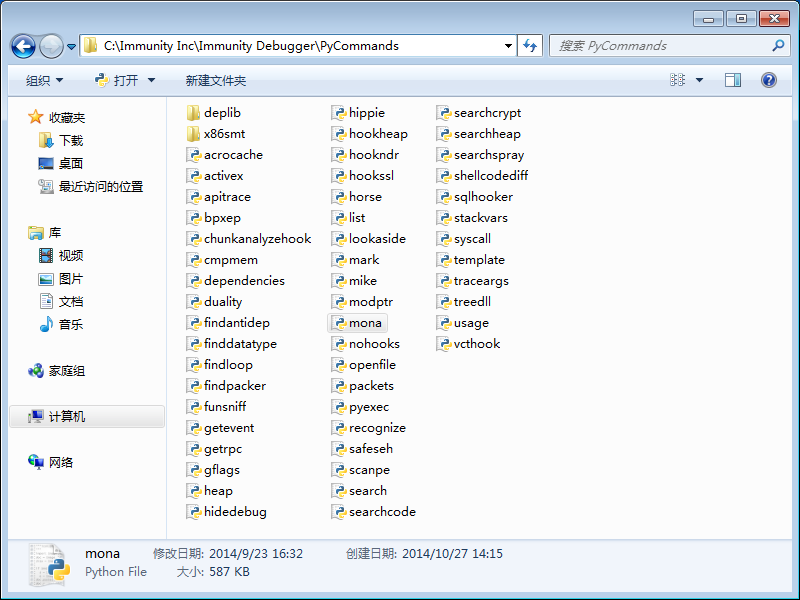Click the magnifier icon in search box
This screenshot has width=800, height=600.
pos(778,46)
